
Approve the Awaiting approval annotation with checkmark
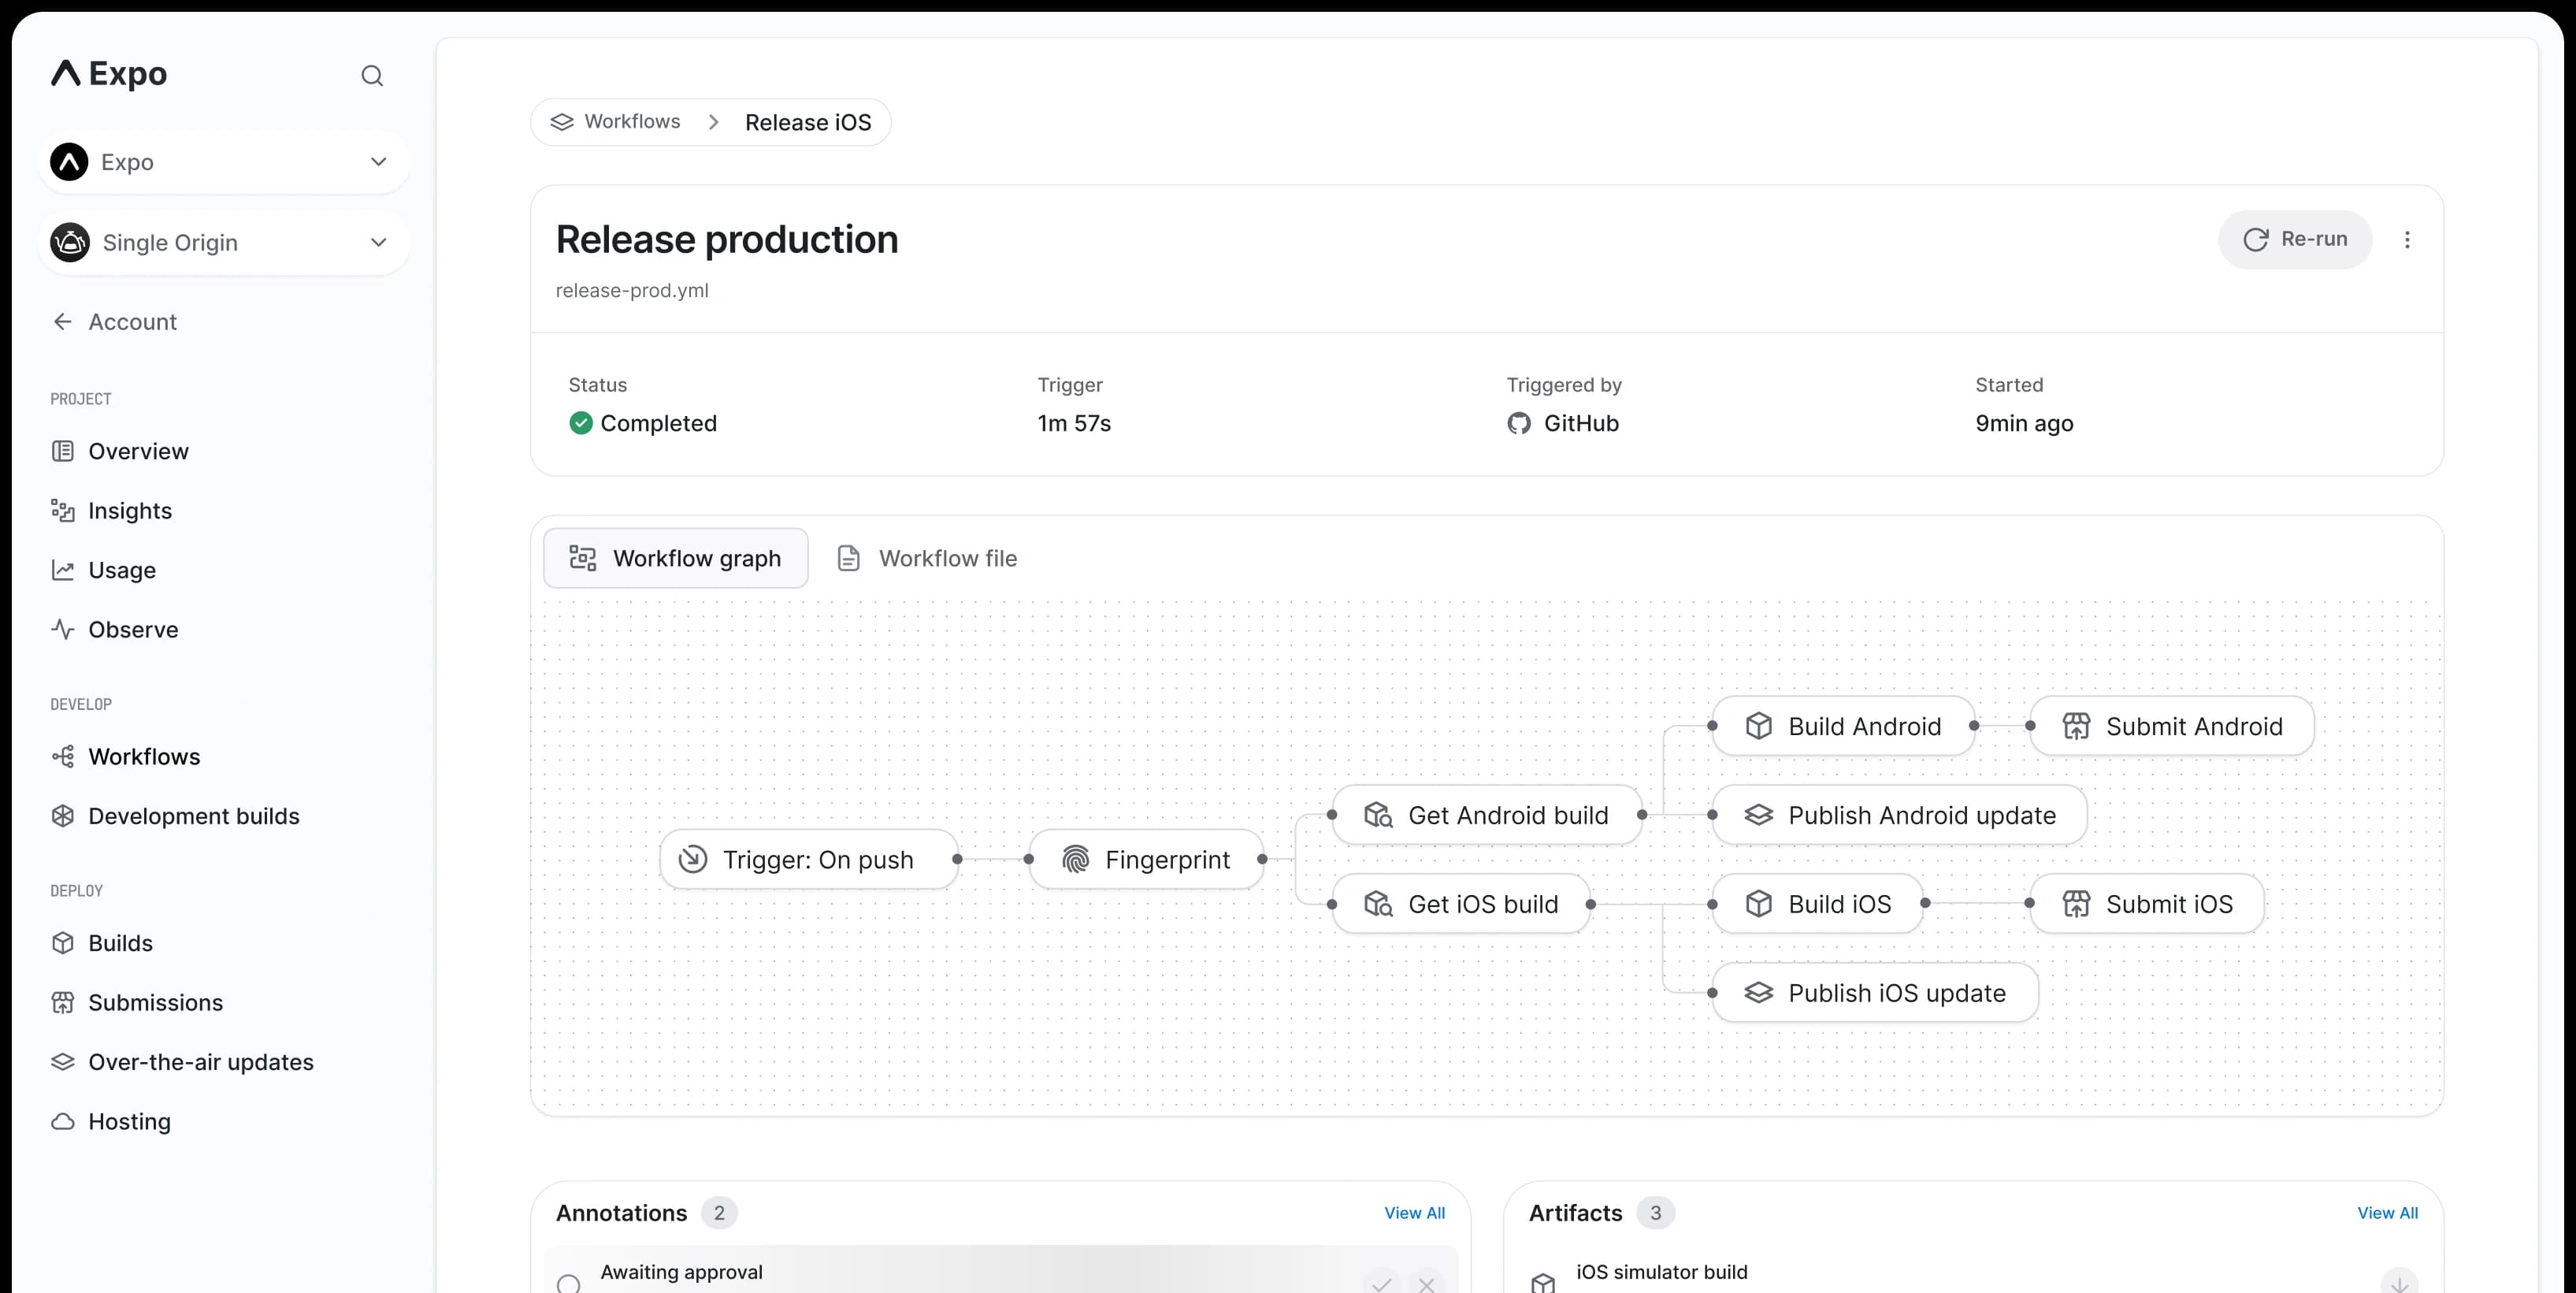pos(1382,1282)
